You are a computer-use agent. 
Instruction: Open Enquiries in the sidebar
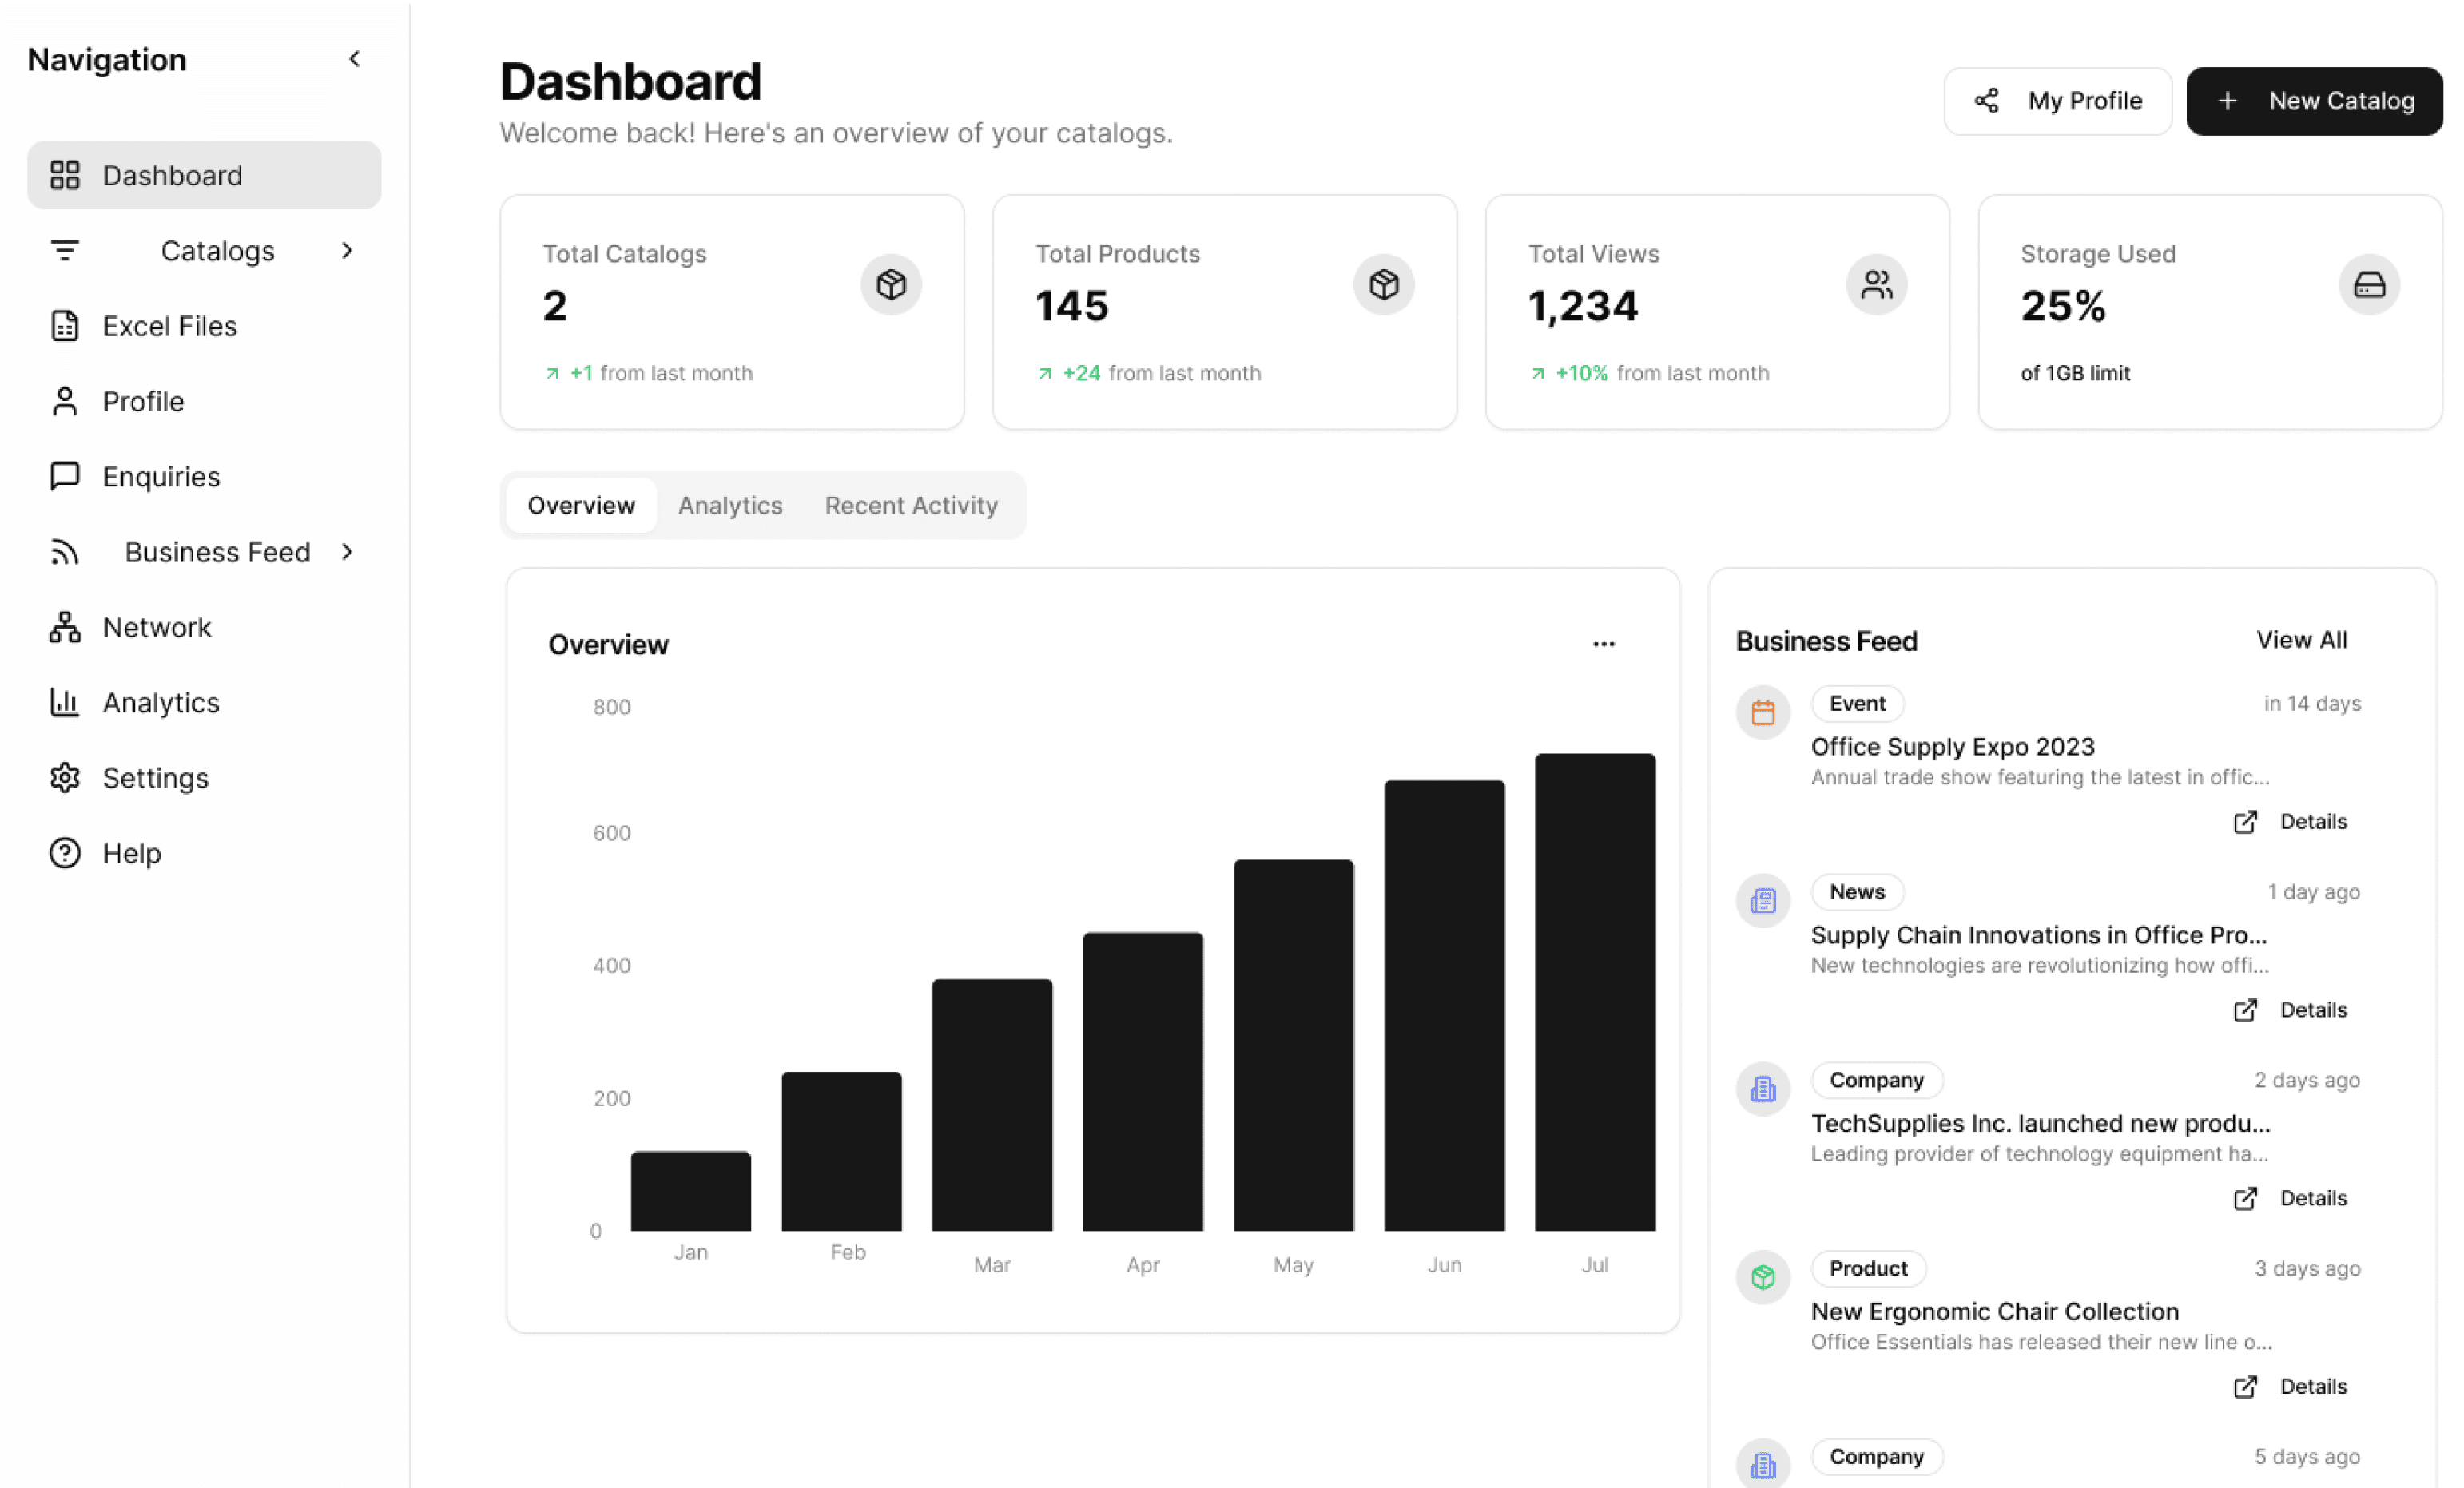click(x=204, y=476)
